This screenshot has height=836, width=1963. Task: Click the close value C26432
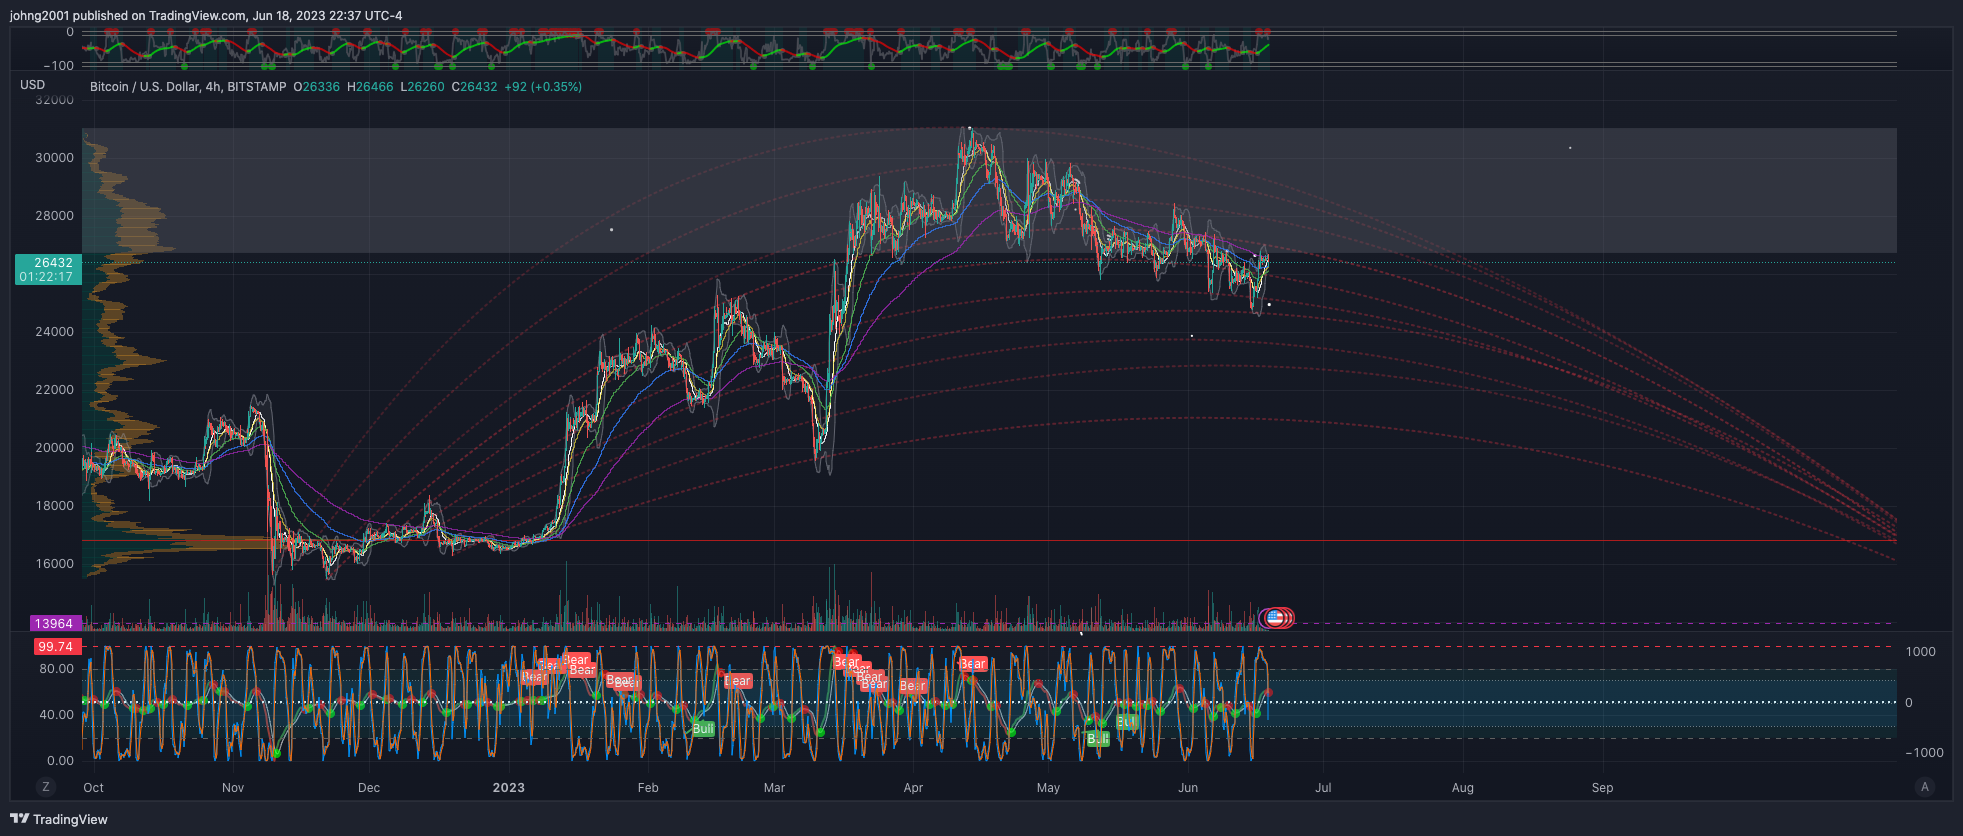(475, 87)
